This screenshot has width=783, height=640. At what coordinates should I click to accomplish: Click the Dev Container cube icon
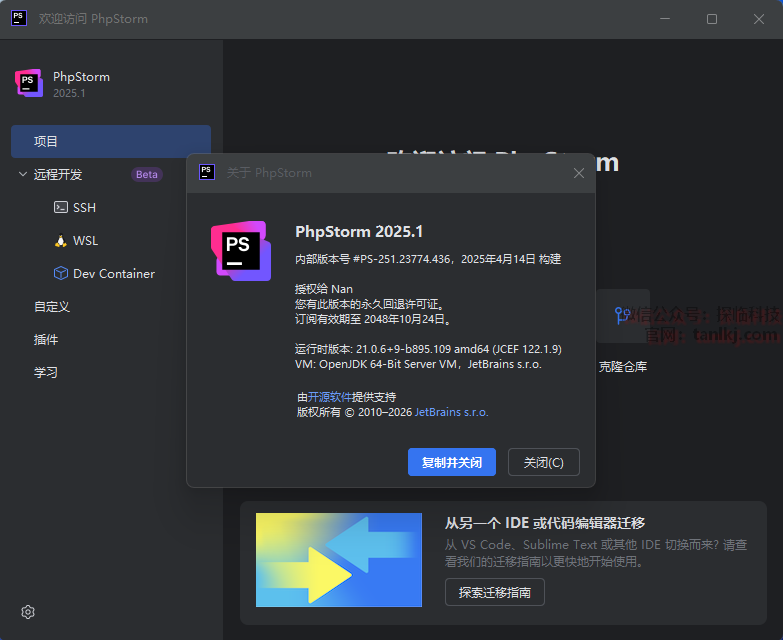coord(60,274)
